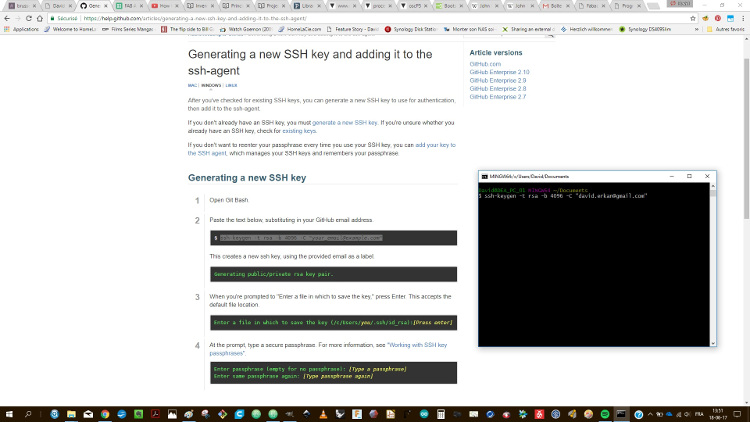Open Photos app from taskbar
The image size is (750, 422).
coord(172,414)
